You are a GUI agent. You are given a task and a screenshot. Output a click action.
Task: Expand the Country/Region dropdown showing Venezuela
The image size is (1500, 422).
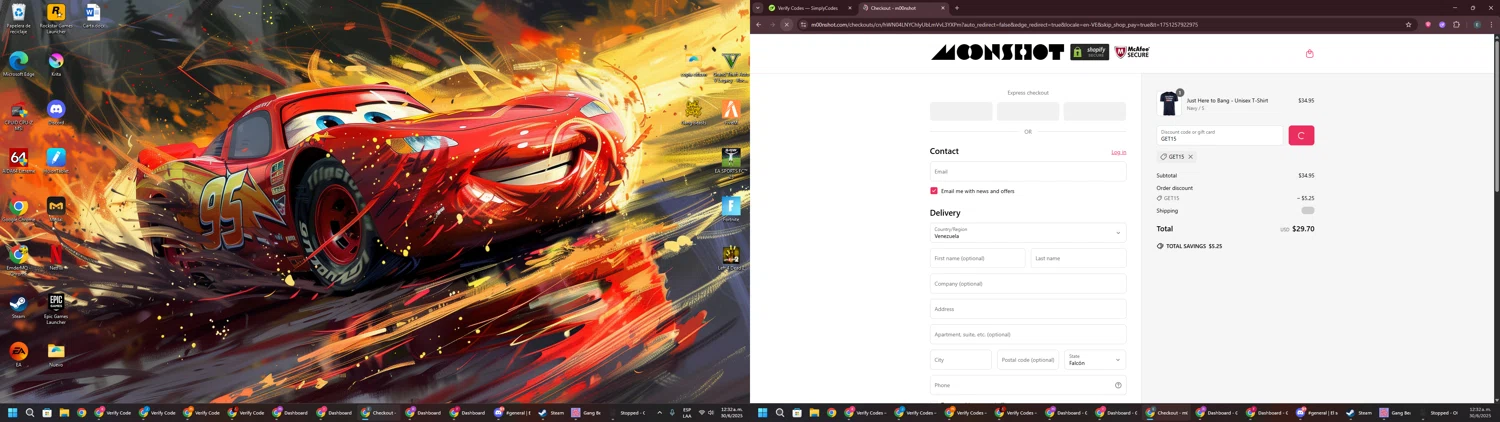pos(1028,233)
